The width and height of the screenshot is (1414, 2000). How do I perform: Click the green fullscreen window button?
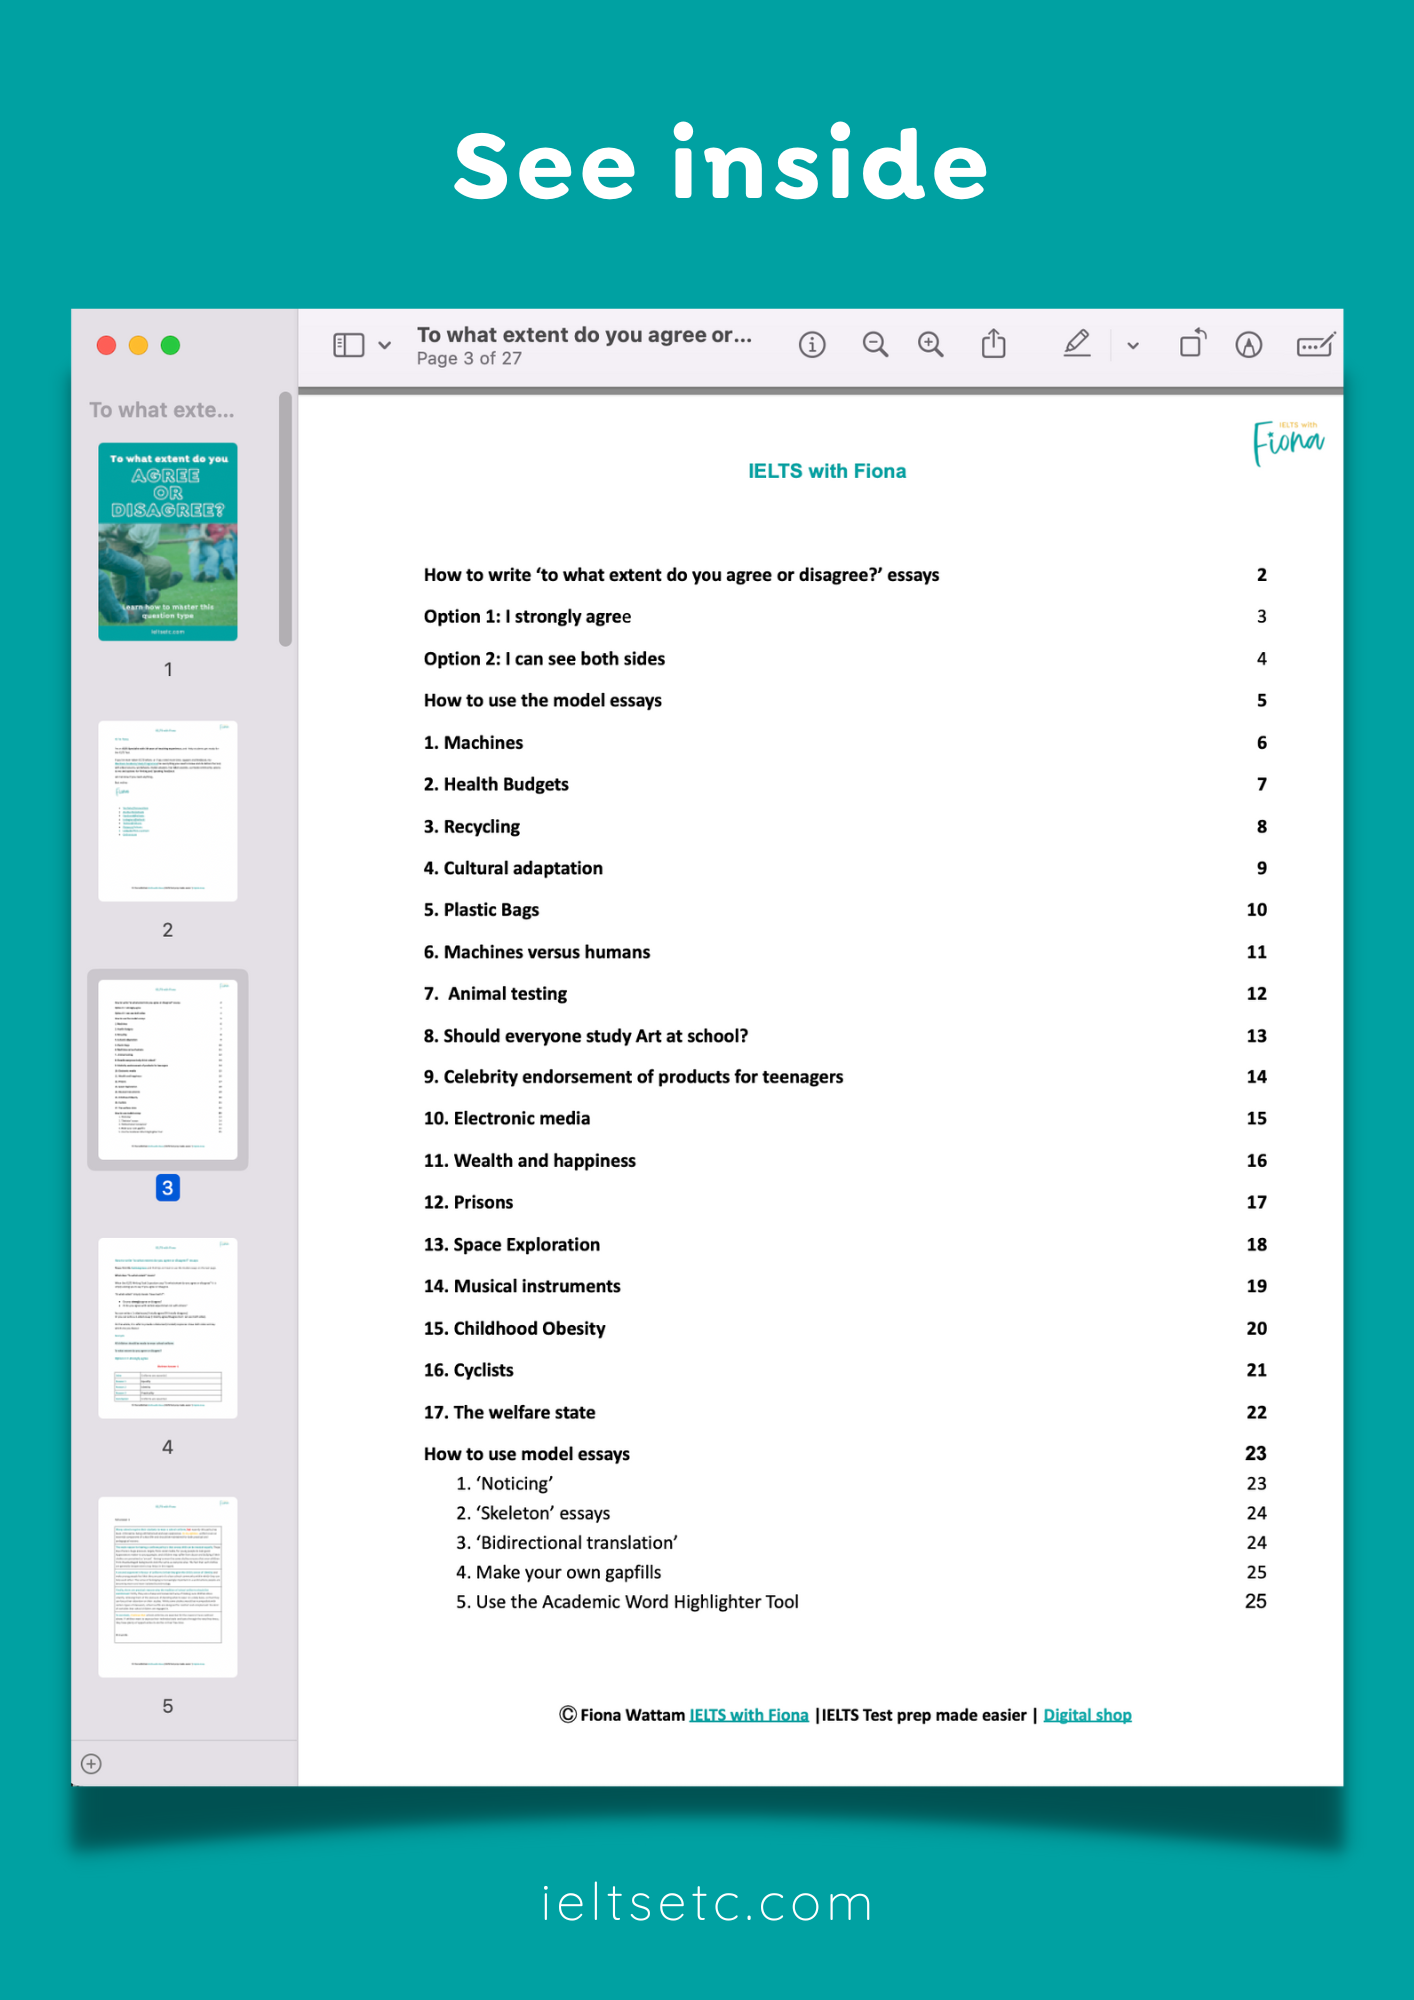click(x=170, y=345)
